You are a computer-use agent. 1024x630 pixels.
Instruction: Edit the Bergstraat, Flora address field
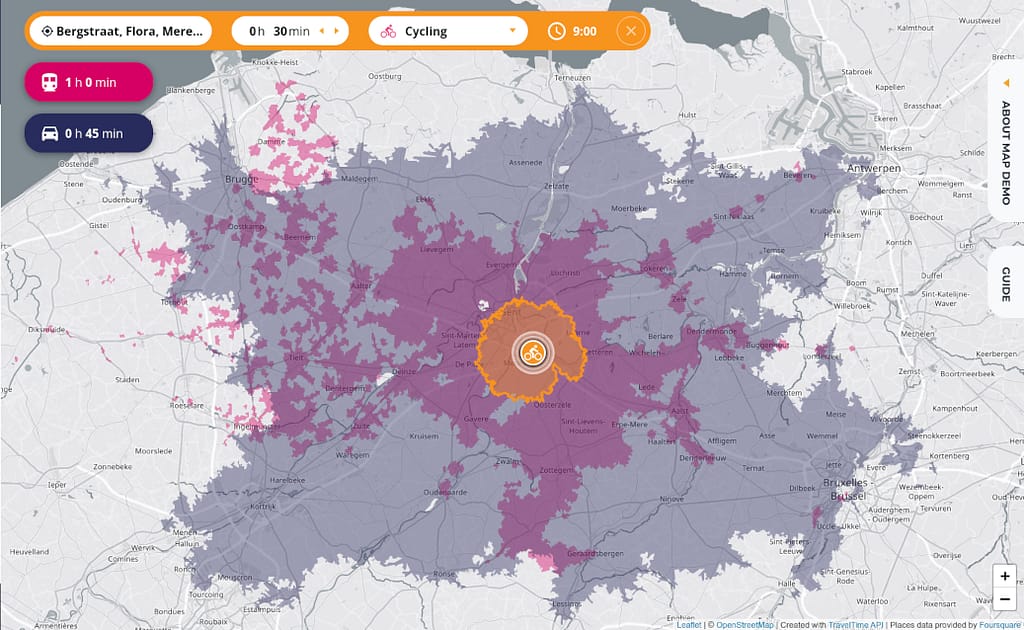tap(130, 31)
